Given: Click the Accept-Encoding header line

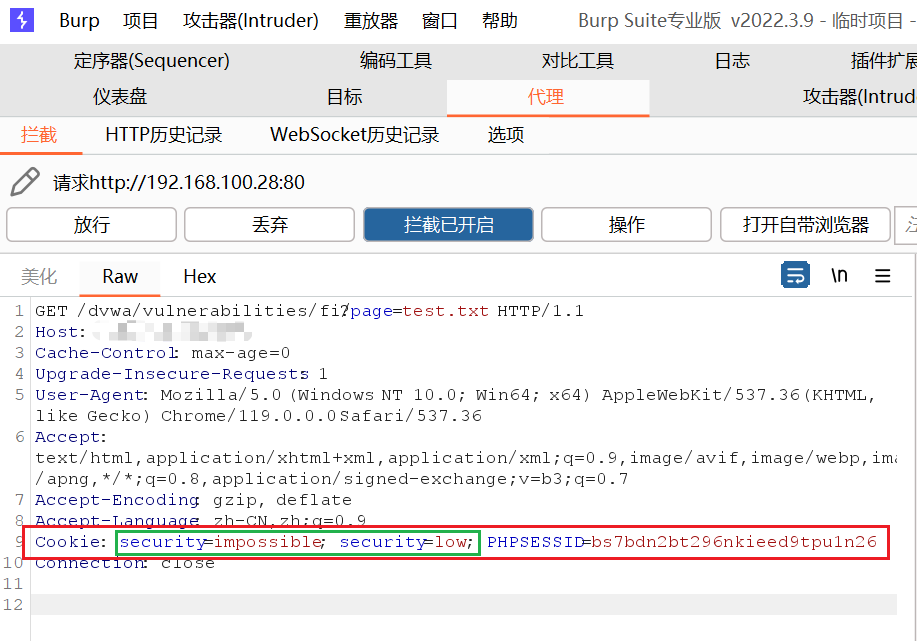Looking at the screenshot, I should 194,500.
